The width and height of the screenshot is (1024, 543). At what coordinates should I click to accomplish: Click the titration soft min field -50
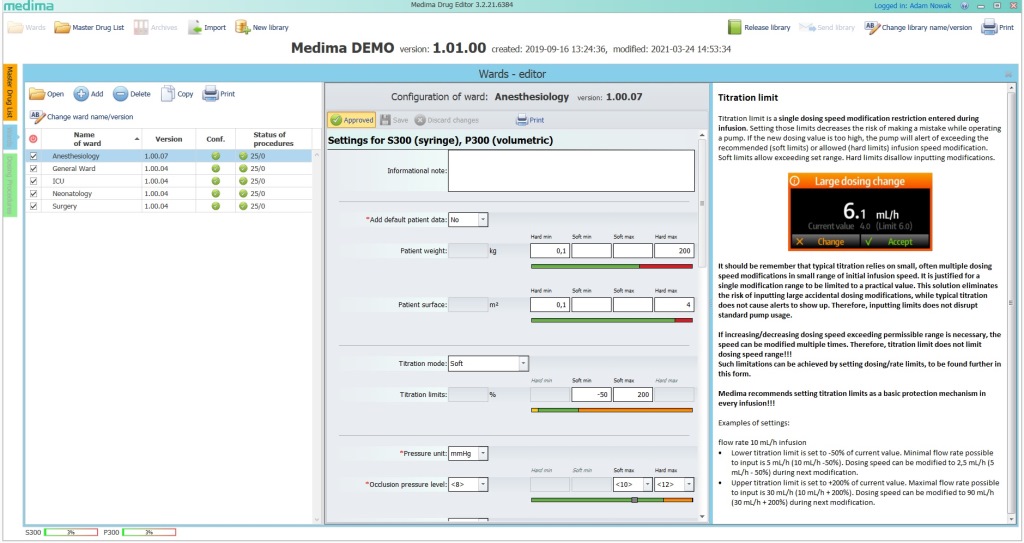pos(591,395)
